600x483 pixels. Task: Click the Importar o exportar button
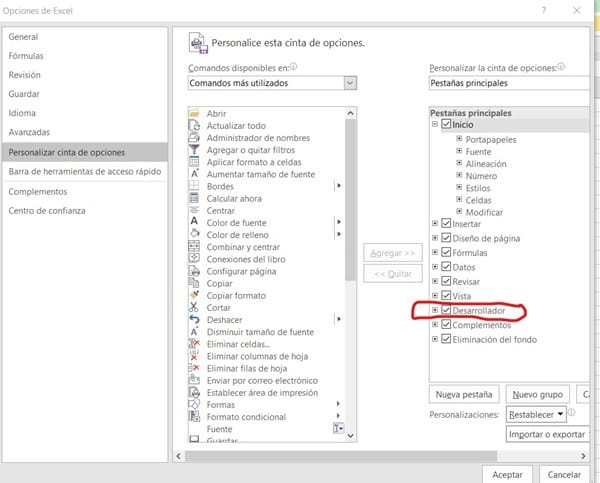click(547, 434)
